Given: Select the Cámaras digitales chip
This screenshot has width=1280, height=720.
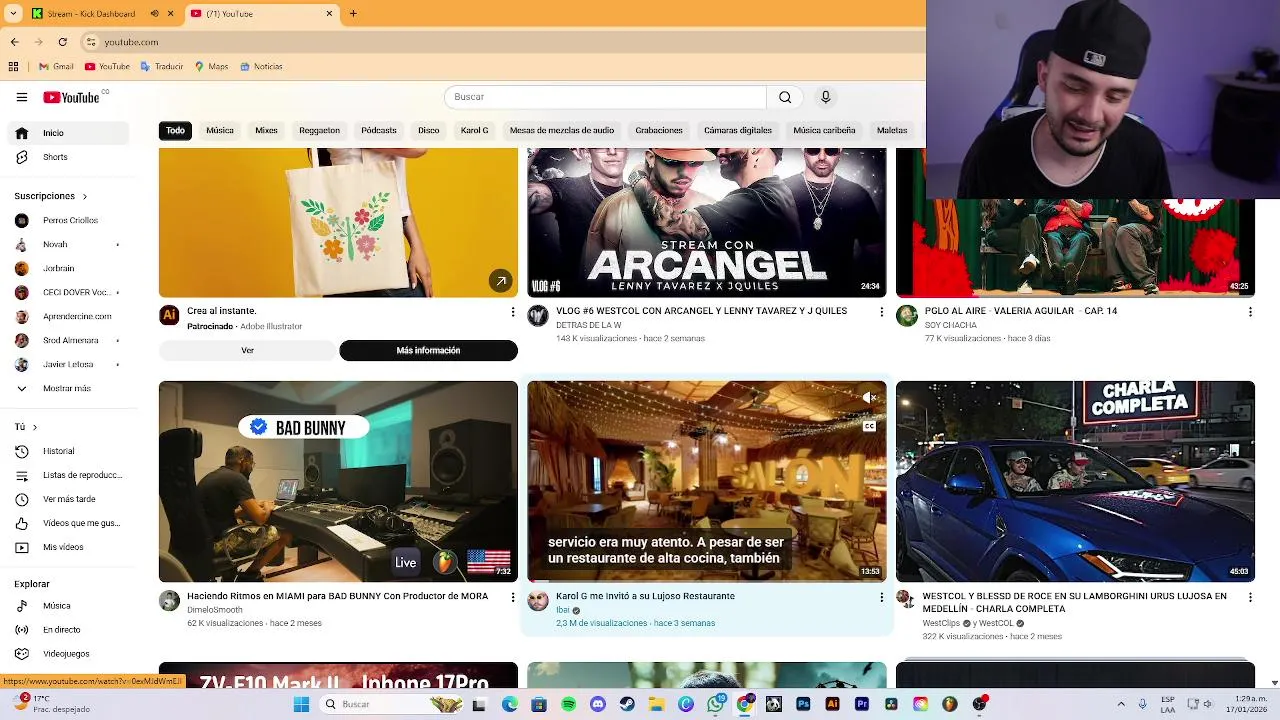Looking at the screenshot, I should [x=738, y=131].
